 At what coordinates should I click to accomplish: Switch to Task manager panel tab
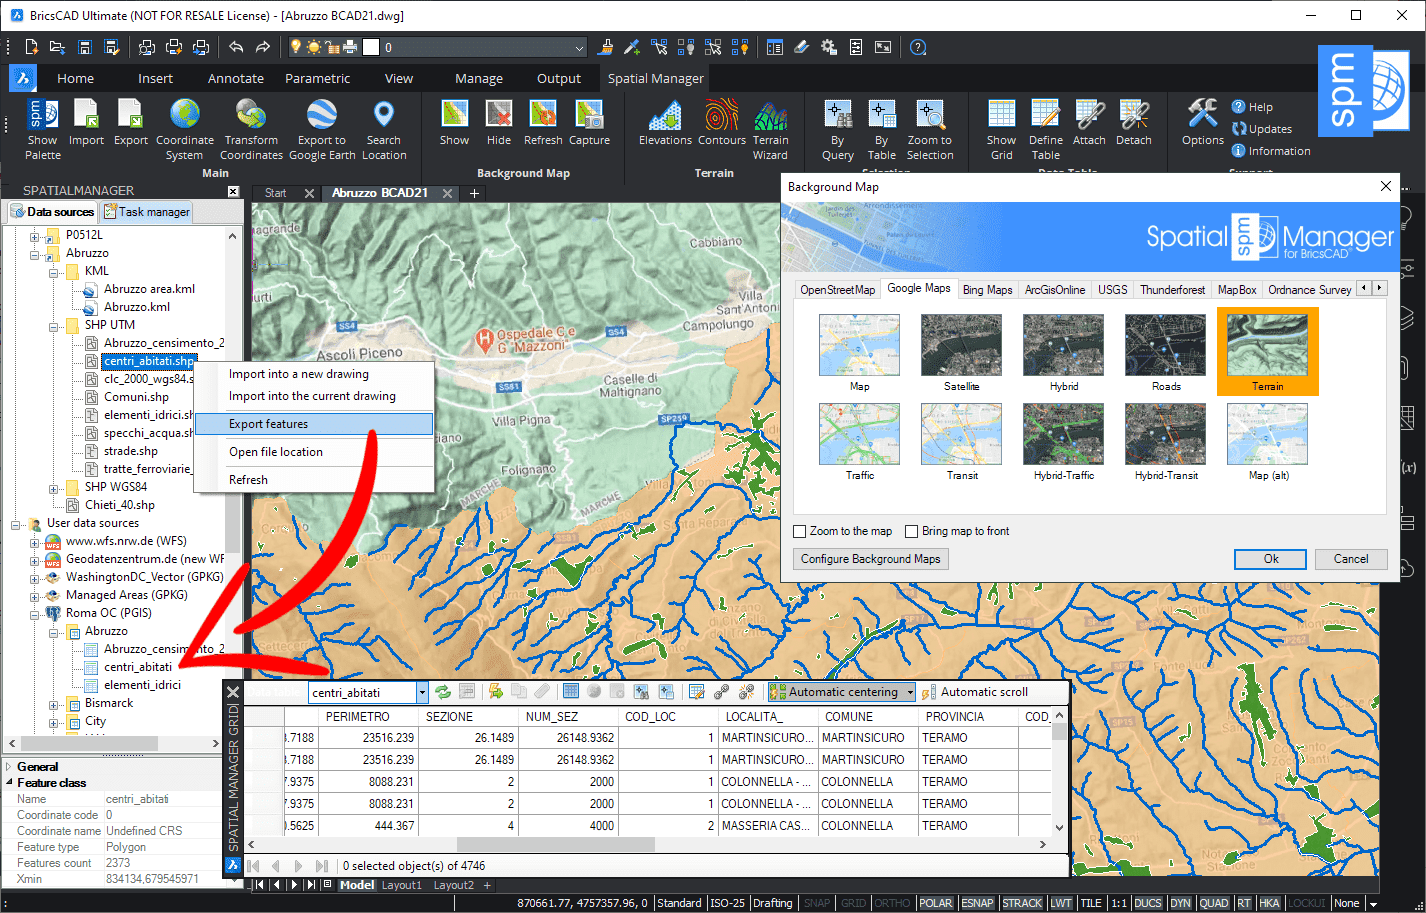point(146,212)
